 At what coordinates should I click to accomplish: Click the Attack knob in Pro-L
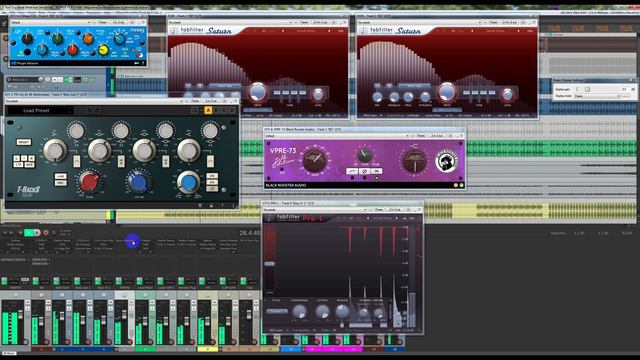322,311
